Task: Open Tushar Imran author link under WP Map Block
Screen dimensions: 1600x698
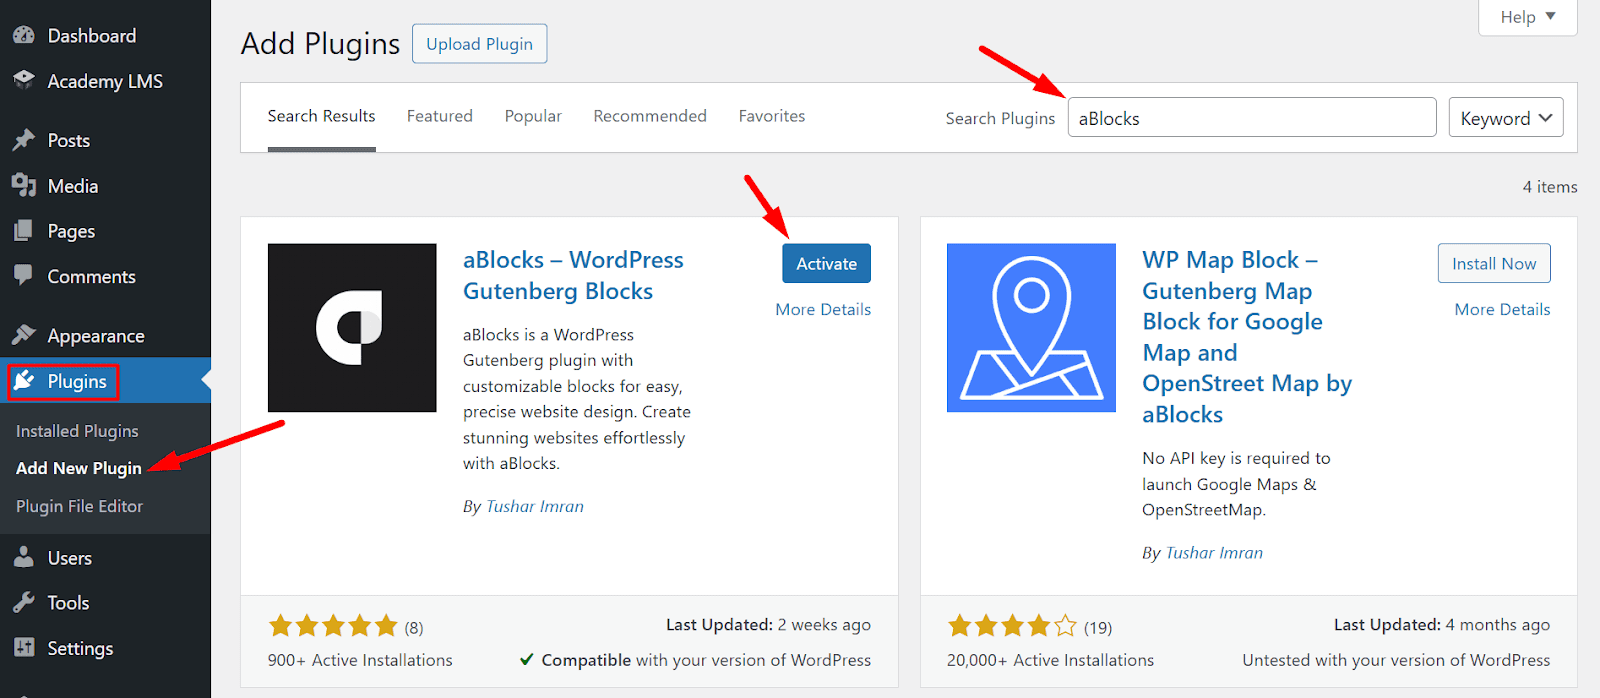Action: (1214, 552)
